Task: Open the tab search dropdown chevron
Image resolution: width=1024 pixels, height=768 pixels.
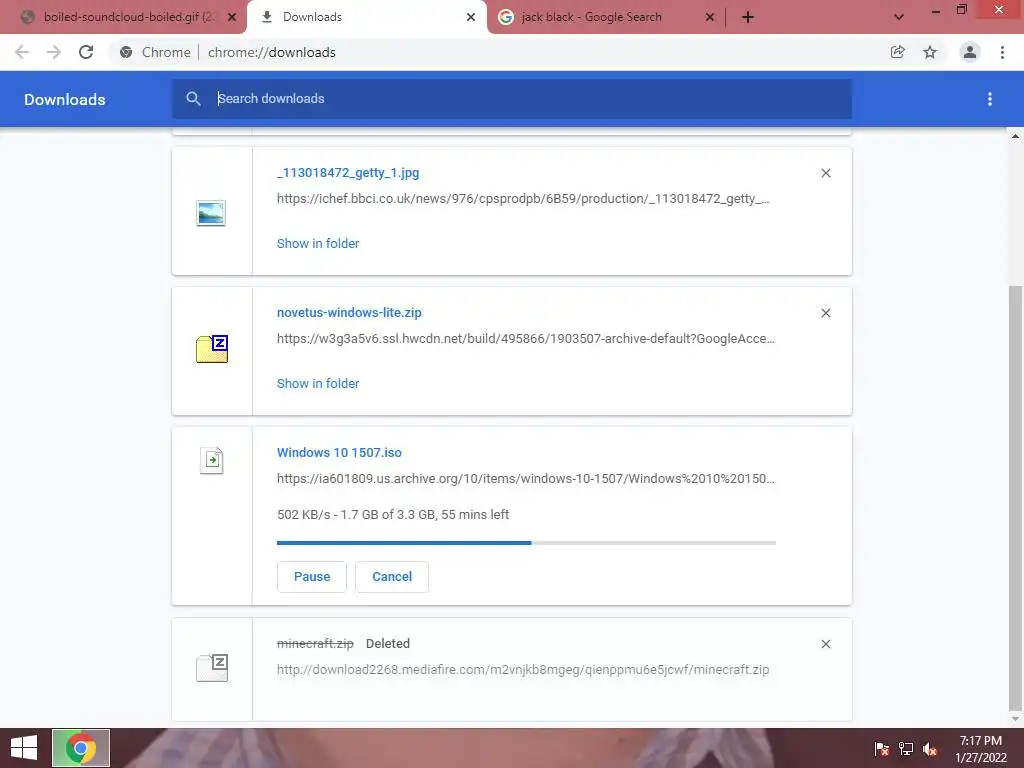Action: pyautogui.click(x=899, y=17)
